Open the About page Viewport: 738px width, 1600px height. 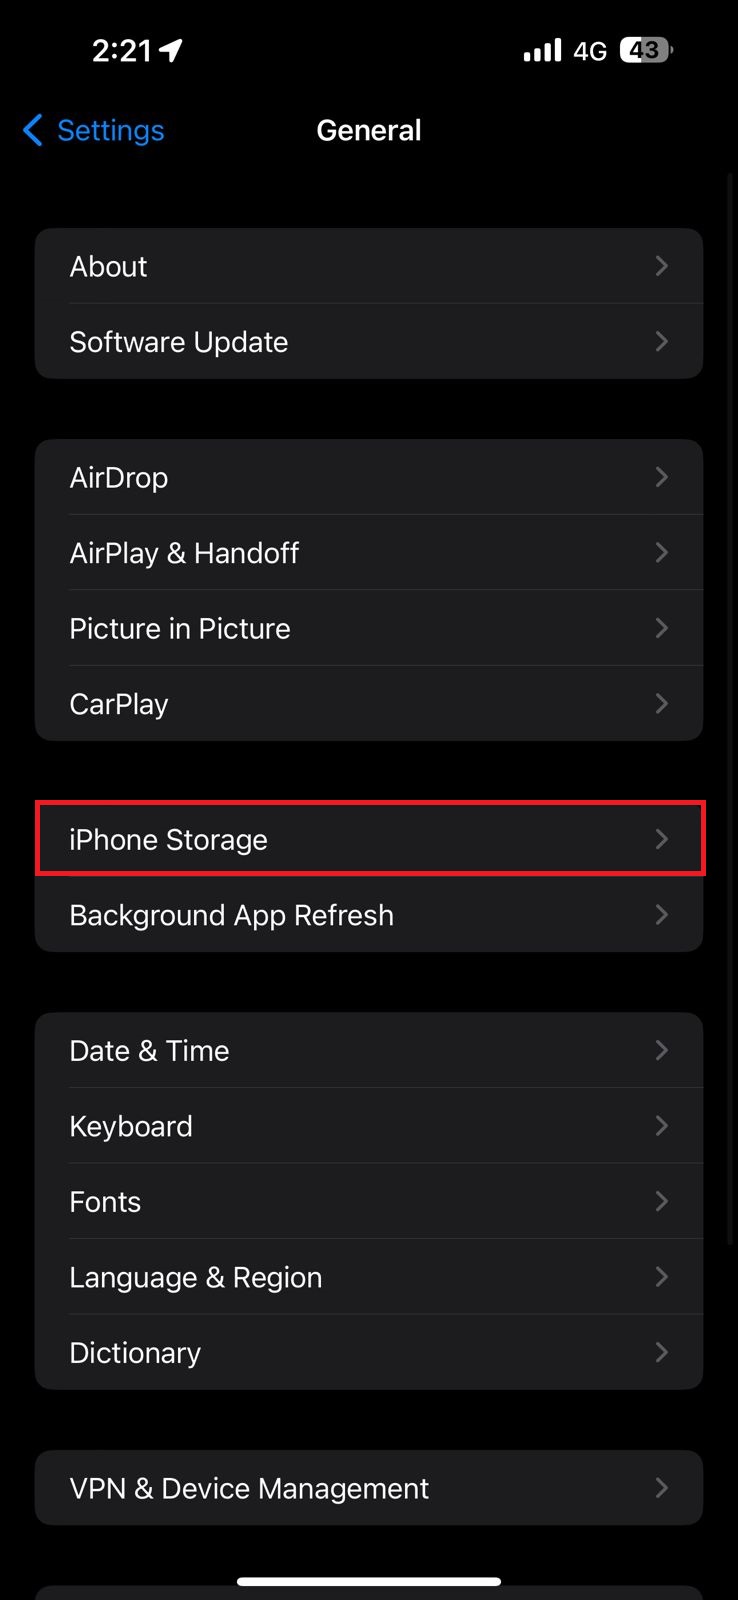coord(368,266)
